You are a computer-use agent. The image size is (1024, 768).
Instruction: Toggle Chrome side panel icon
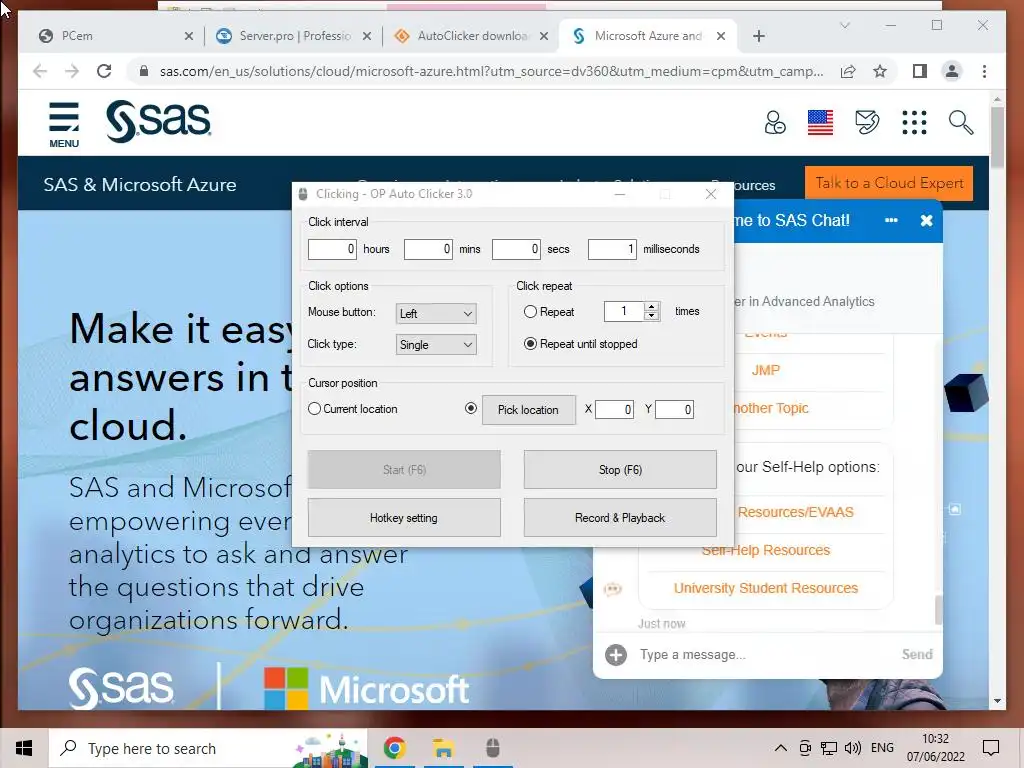click(x=920, y=71)
